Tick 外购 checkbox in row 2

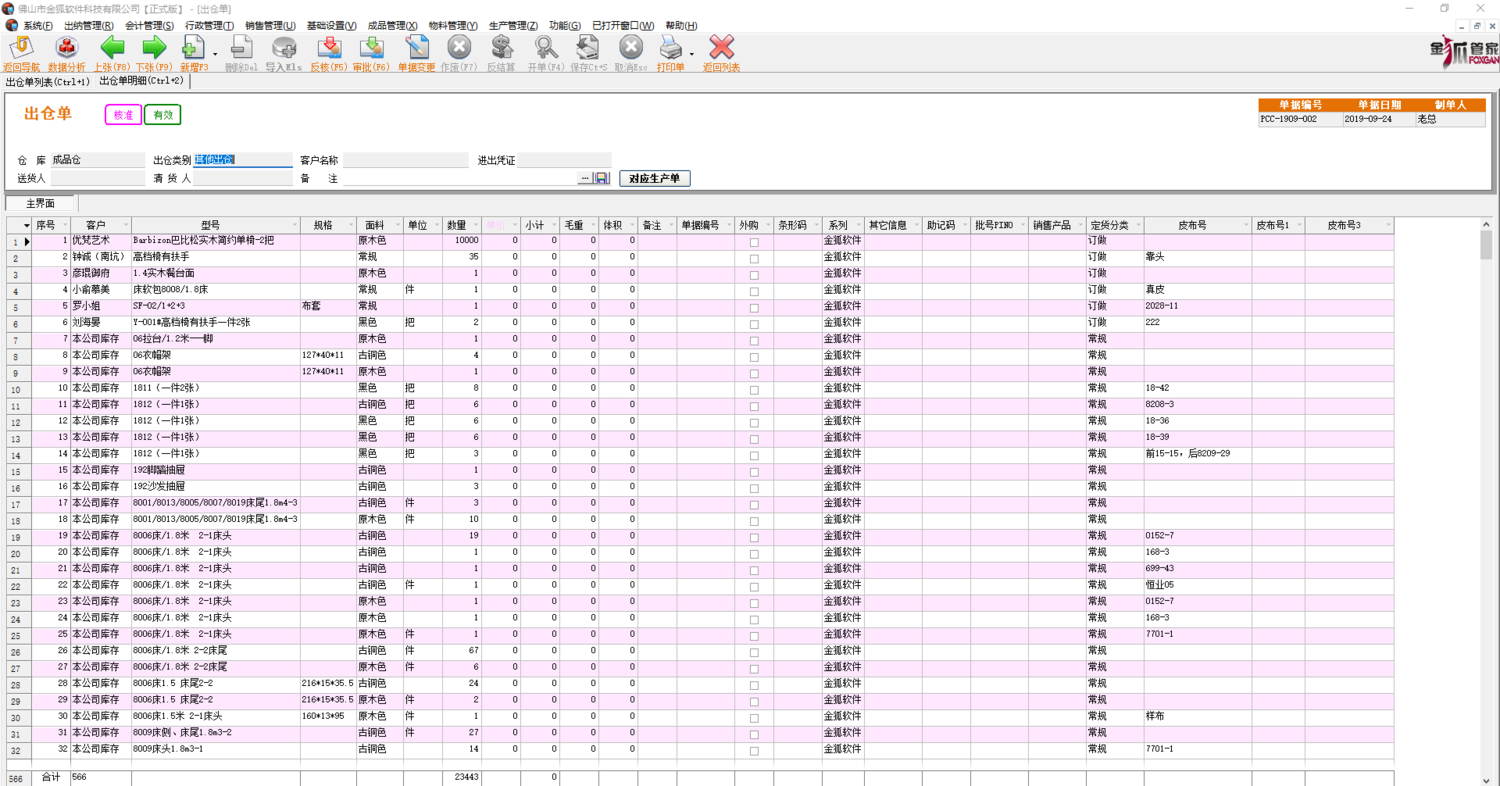click(754, 258)
